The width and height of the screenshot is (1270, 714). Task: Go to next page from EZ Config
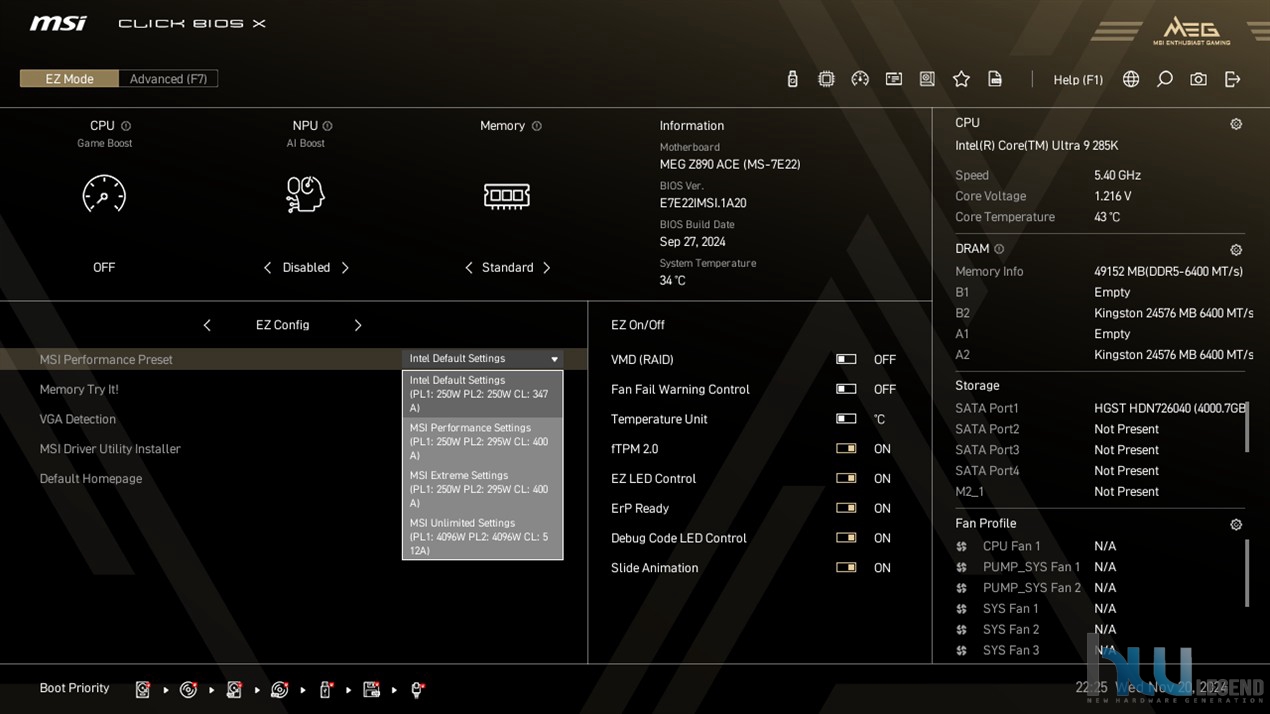tap(358, 325)
